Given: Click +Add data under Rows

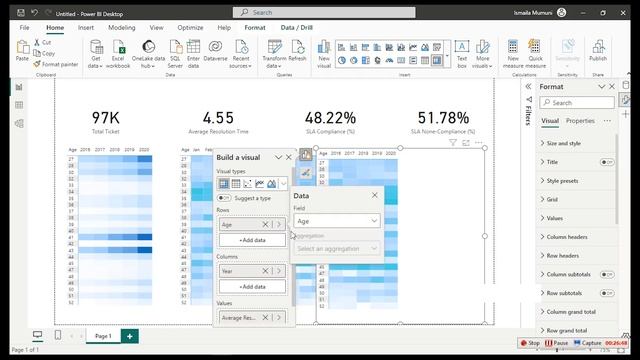Looking at the screenshot, I should pyautogui.click(x=252, y=240).
